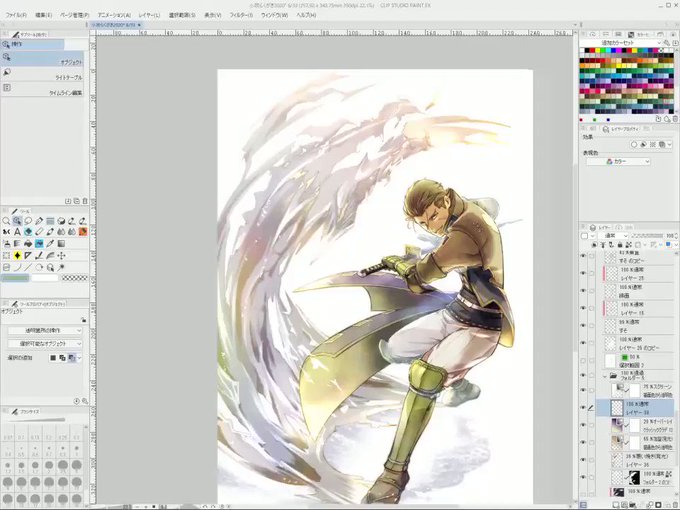Click the layer opacity slider
Image resolution: width=680 pixels, height=510 pixels.
pos(646,235)
